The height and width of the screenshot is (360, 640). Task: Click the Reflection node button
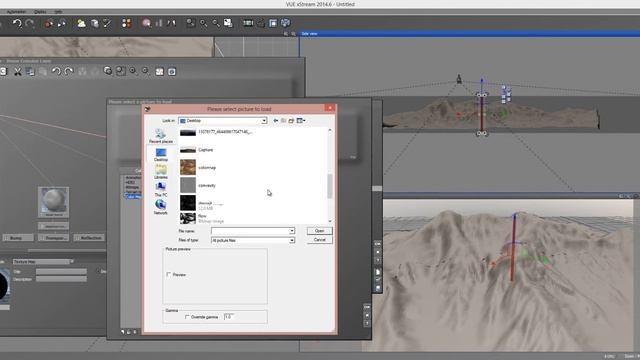tap(90, 238)
